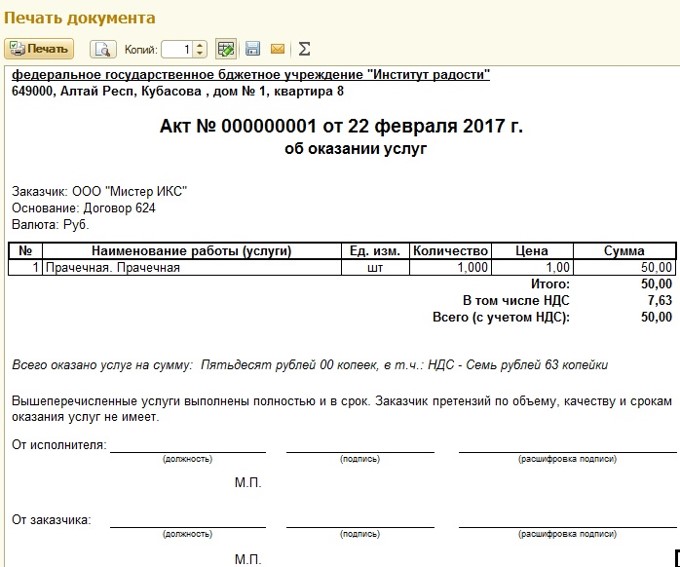
Task: Decrease copies count with down arrow
Action: pos(200,53)
